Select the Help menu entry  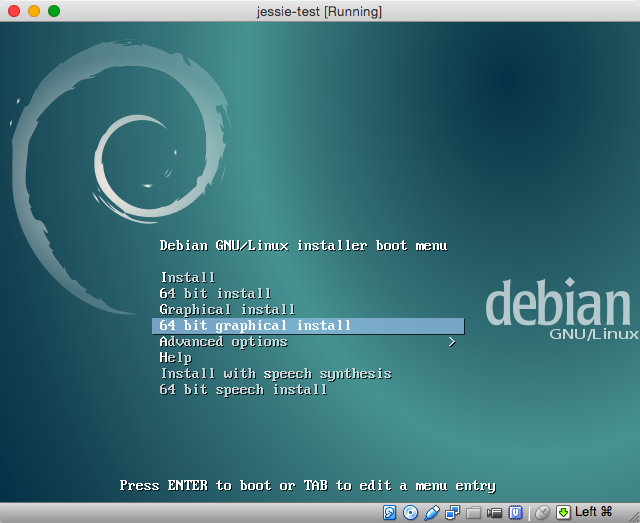point(308,358)
